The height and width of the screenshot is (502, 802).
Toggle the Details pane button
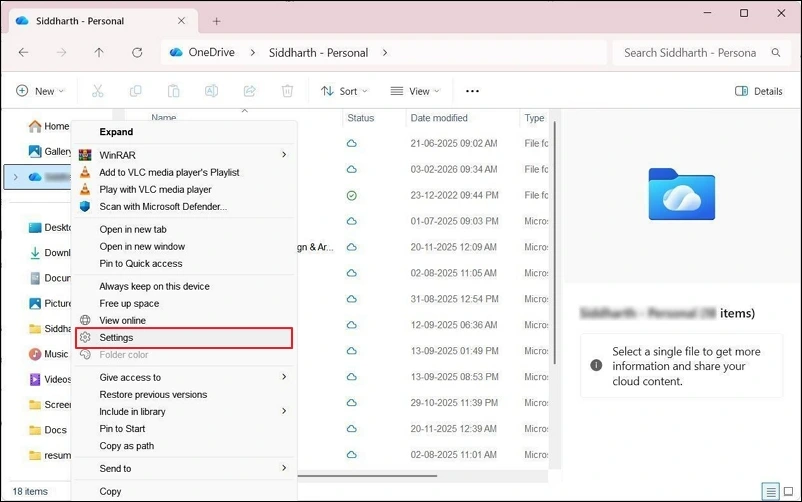coord(759,91)
